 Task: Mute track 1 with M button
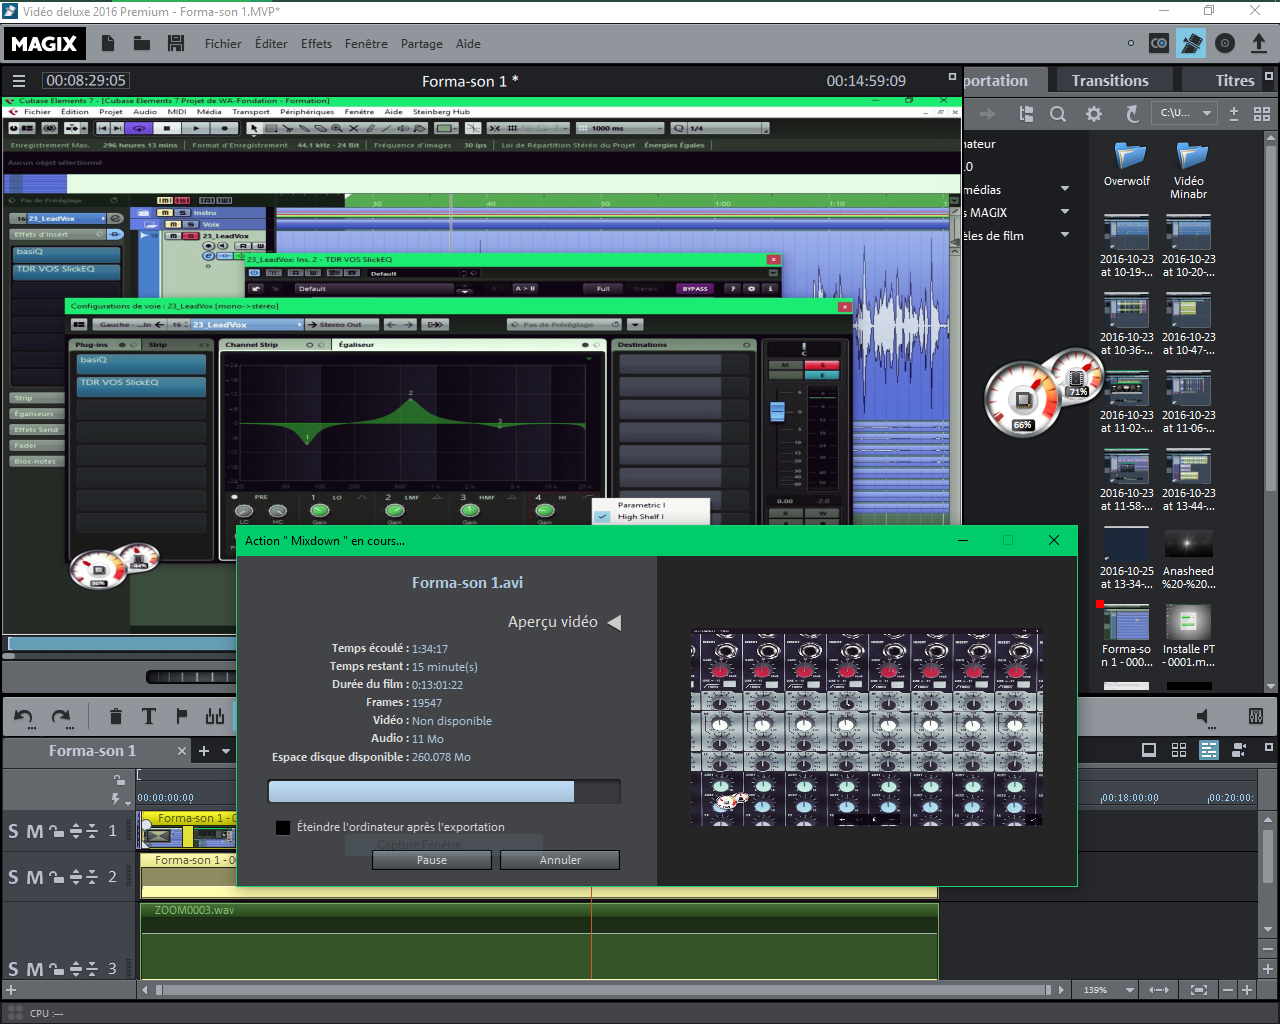(x=35, y=831)
